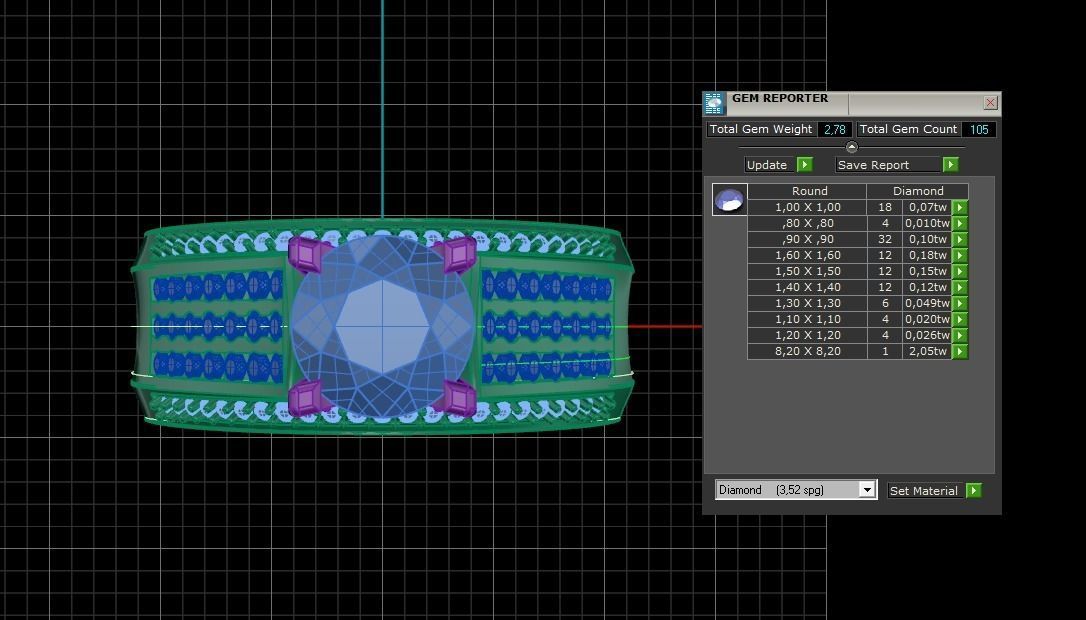The height and width of the screenshot is (620, 1086).
Task: Click the green arrow for the ,80 X ,80 row
Action: click(x=960, y=223)
